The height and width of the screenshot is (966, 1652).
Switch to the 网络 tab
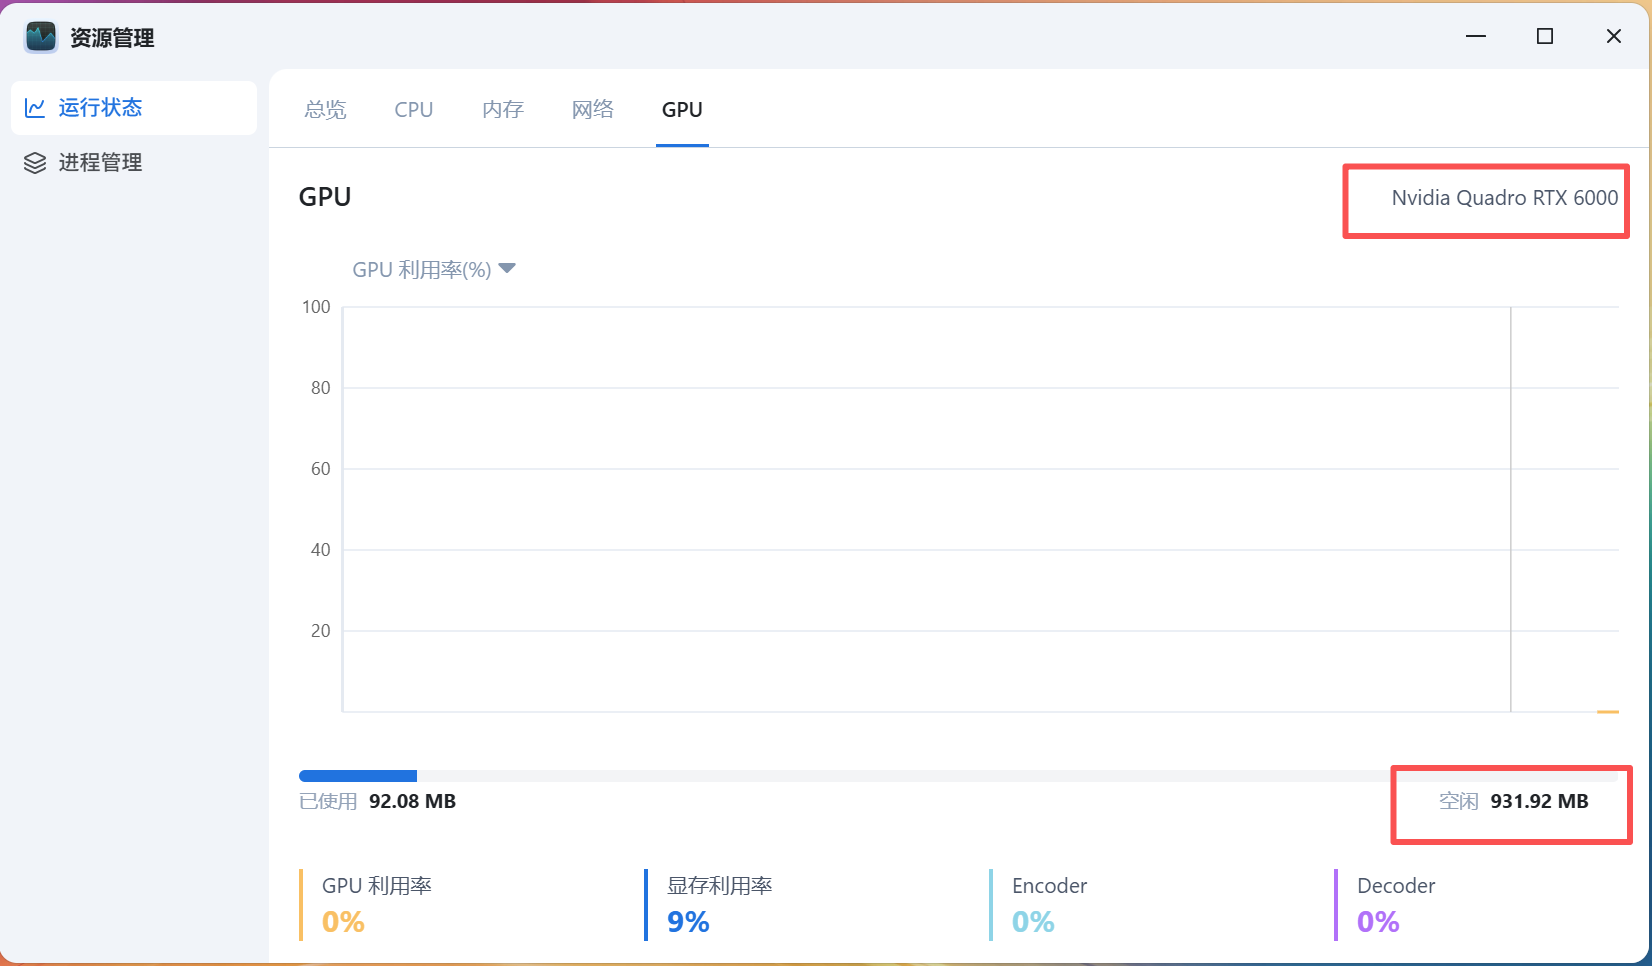(593, 110)
